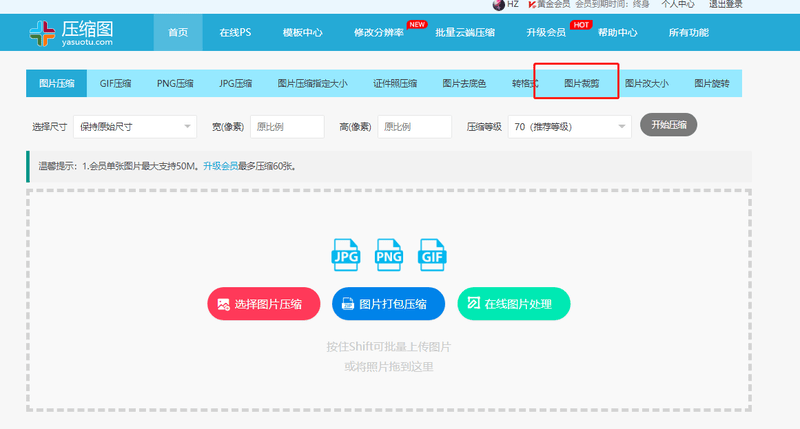
Task: Click the PNG file format icon
Action: (388, 254)
